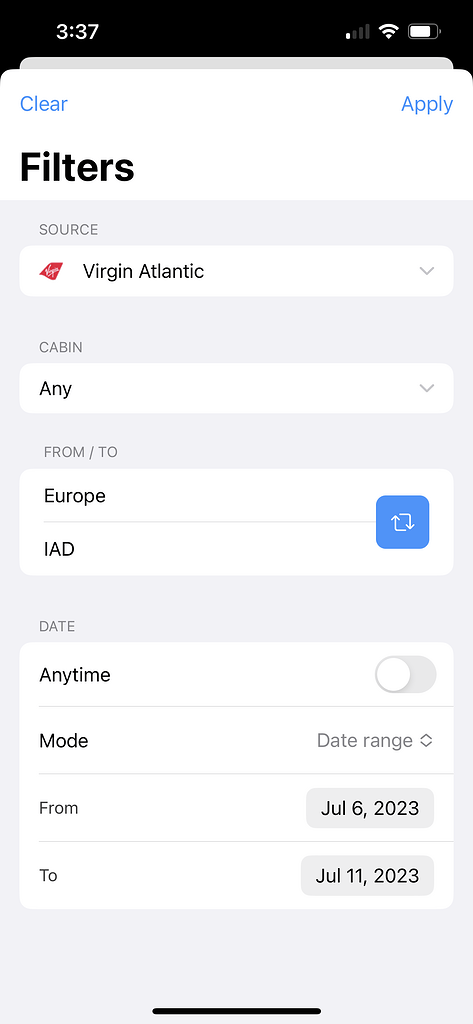
Task: Open the Jul 11, 2023 date picker
Action: pos(367,875)
